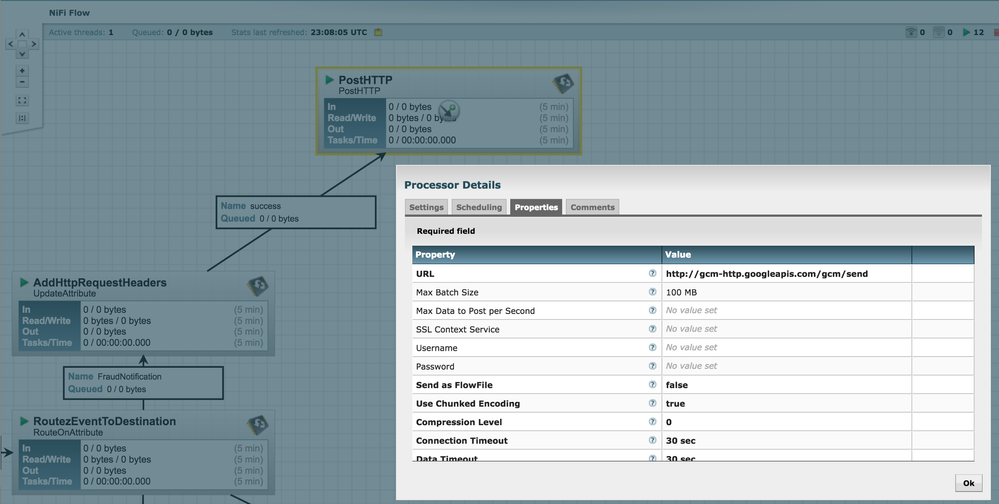Select the FraudNotification connection label box

point(143,383)
